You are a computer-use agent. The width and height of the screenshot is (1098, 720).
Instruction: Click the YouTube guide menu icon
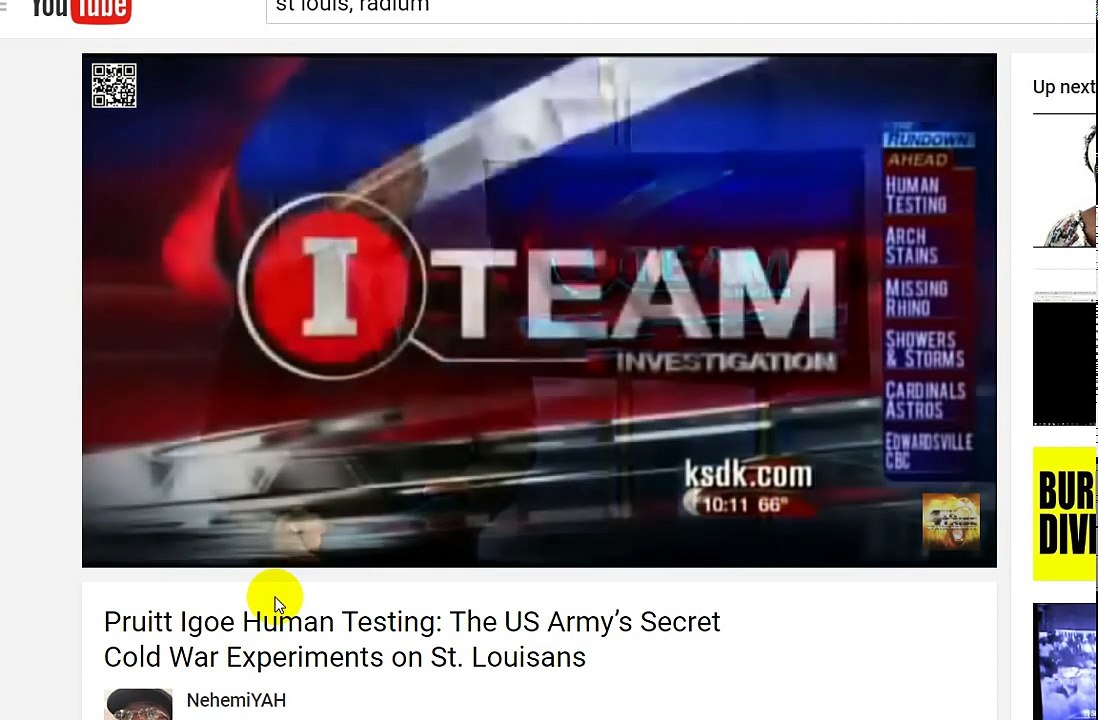click(3, 7)
